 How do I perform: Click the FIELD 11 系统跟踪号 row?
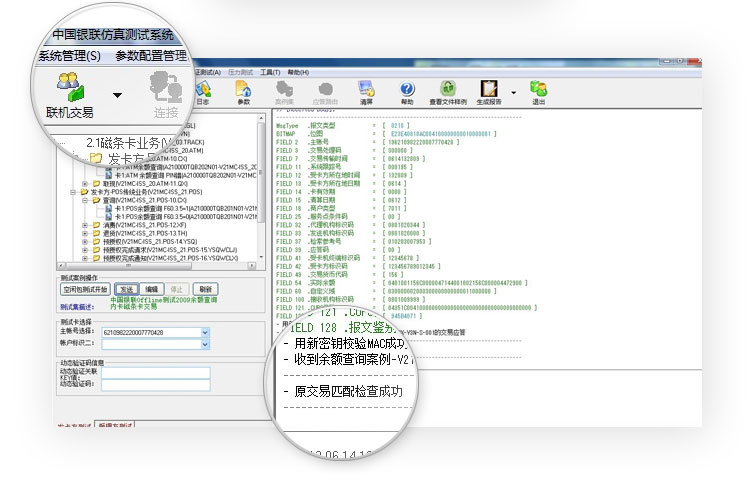[344, 167]
